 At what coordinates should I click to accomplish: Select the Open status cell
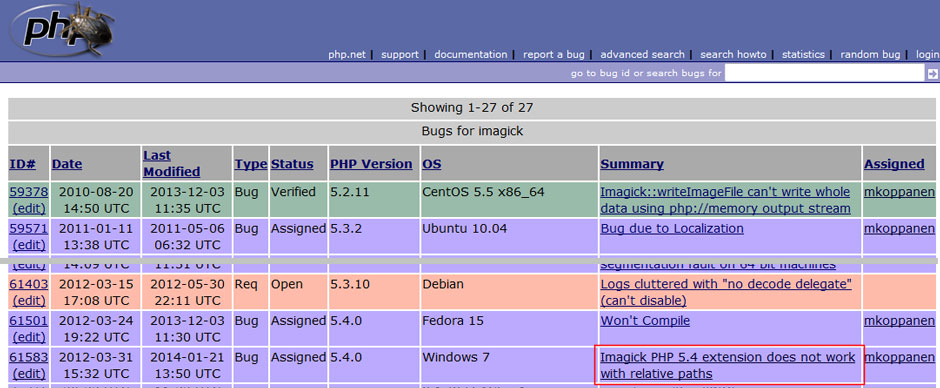[x=298, y=291]
